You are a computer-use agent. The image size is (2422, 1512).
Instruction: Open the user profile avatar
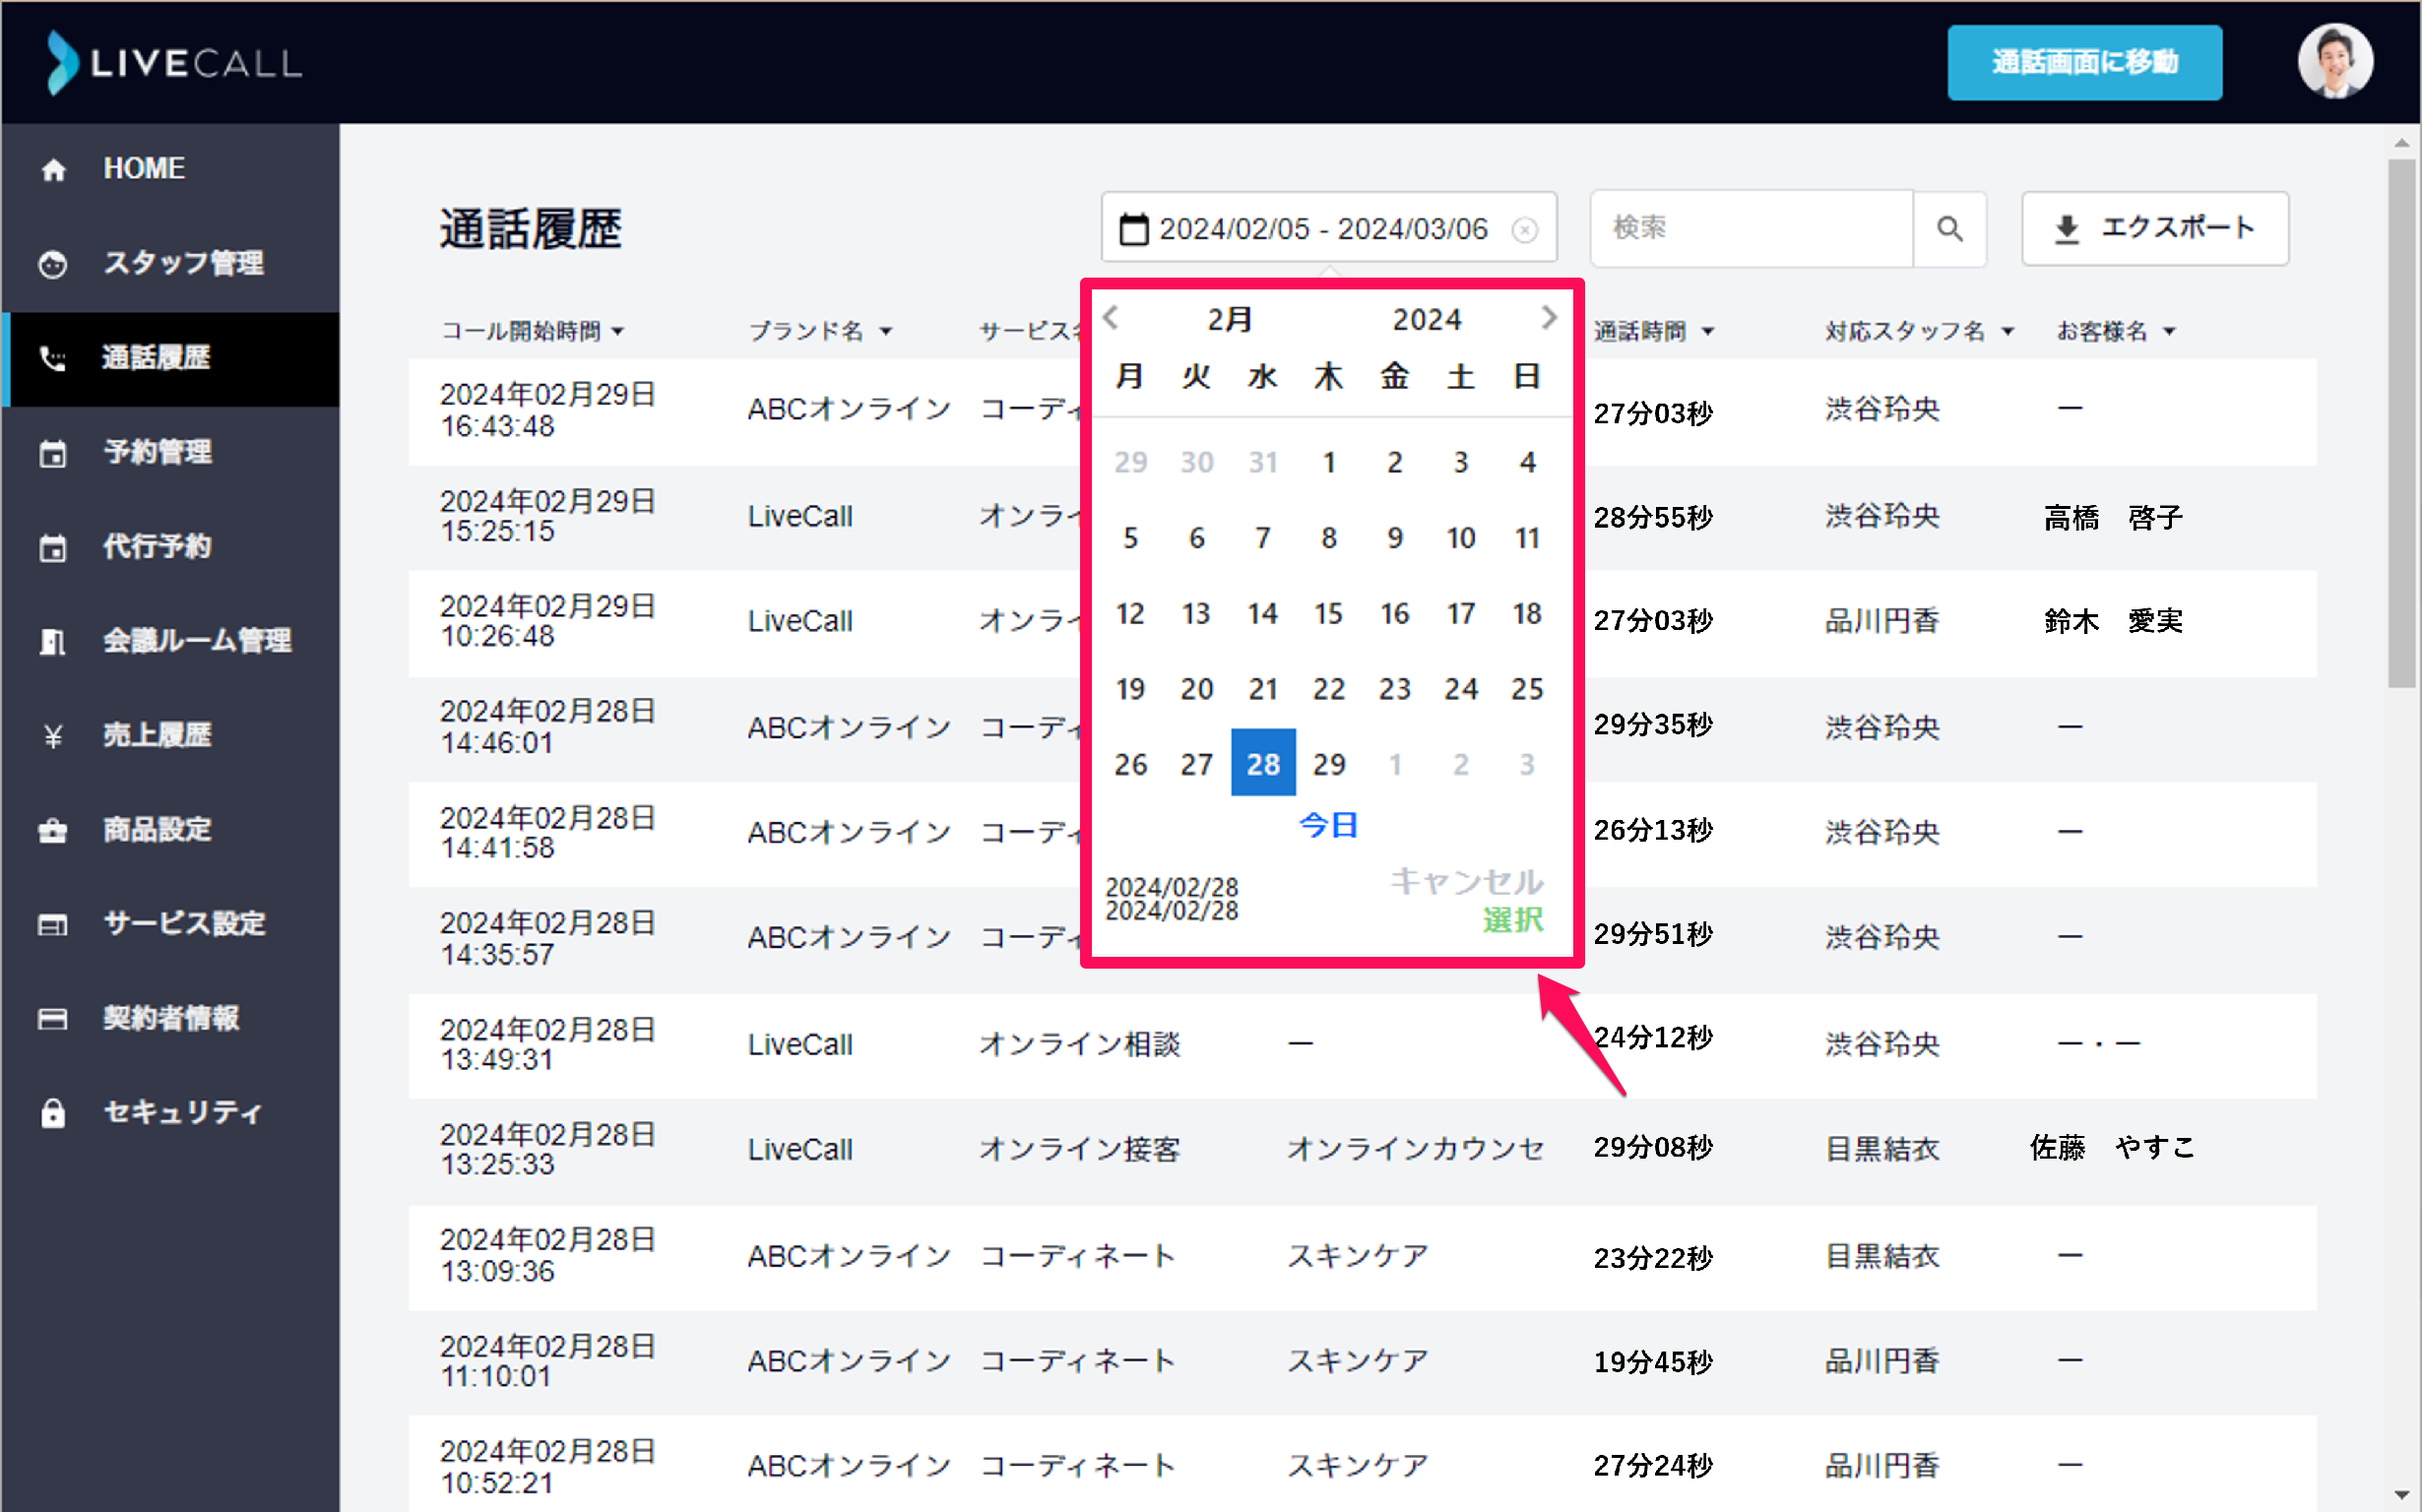pyautogui.click(x=2335, y=62)
